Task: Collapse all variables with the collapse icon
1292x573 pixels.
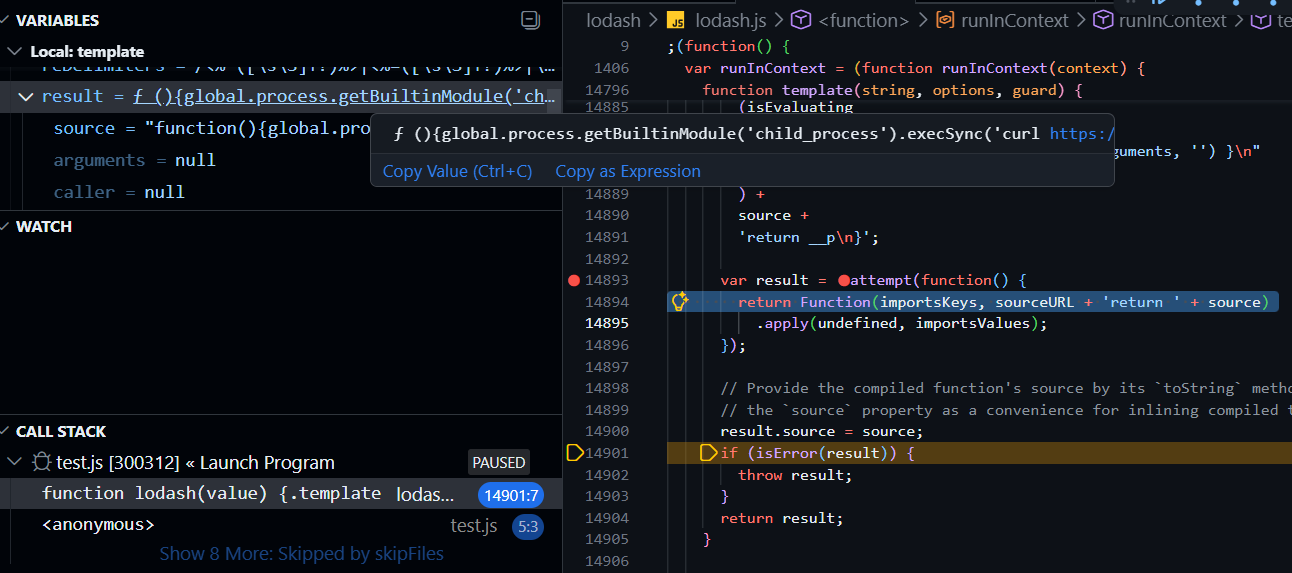Action: point(530,20)
